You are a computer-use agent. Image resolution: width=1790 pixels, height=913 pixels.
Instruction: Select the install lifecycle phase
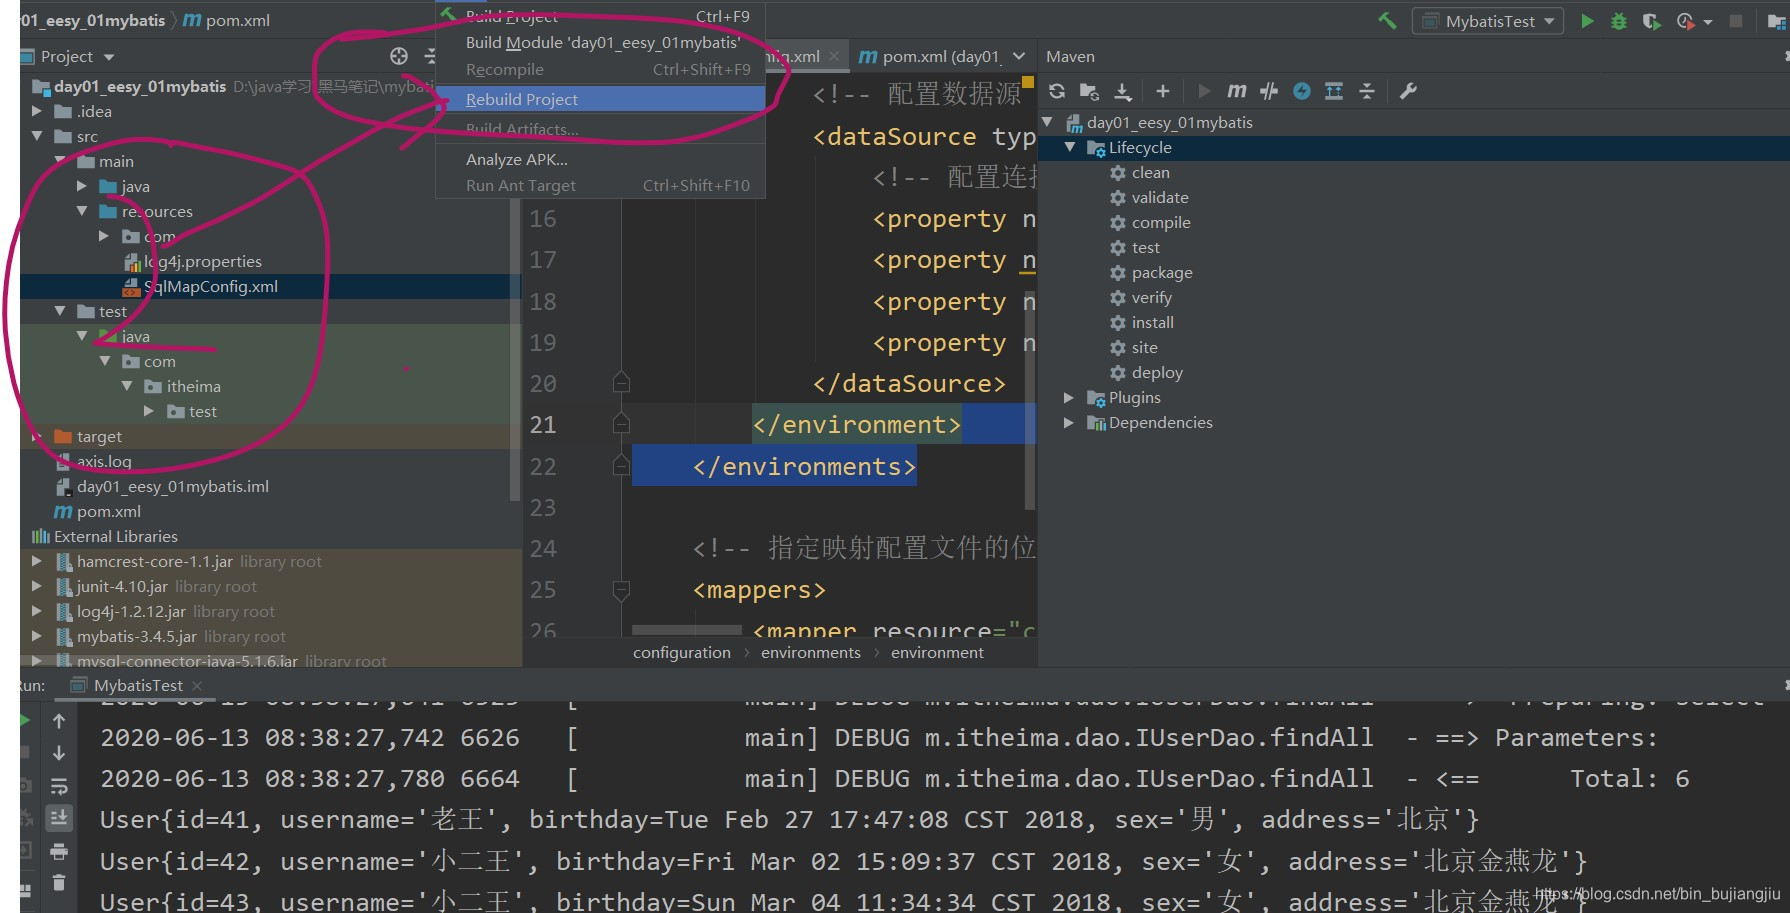pos(1153,322)
